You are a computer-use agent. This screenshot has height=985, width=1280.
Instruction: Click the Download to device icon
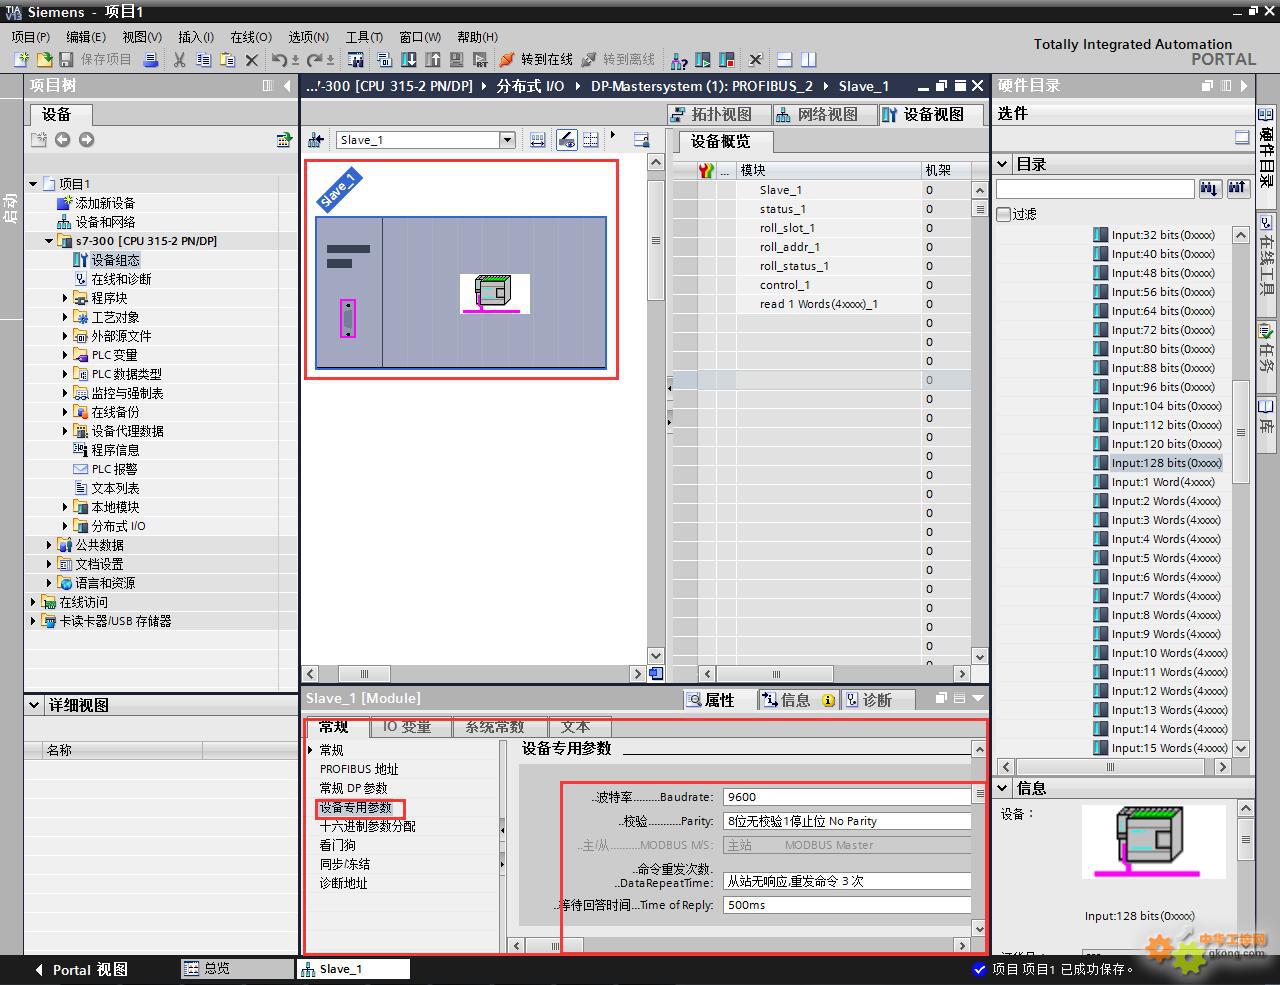[409, 60]
